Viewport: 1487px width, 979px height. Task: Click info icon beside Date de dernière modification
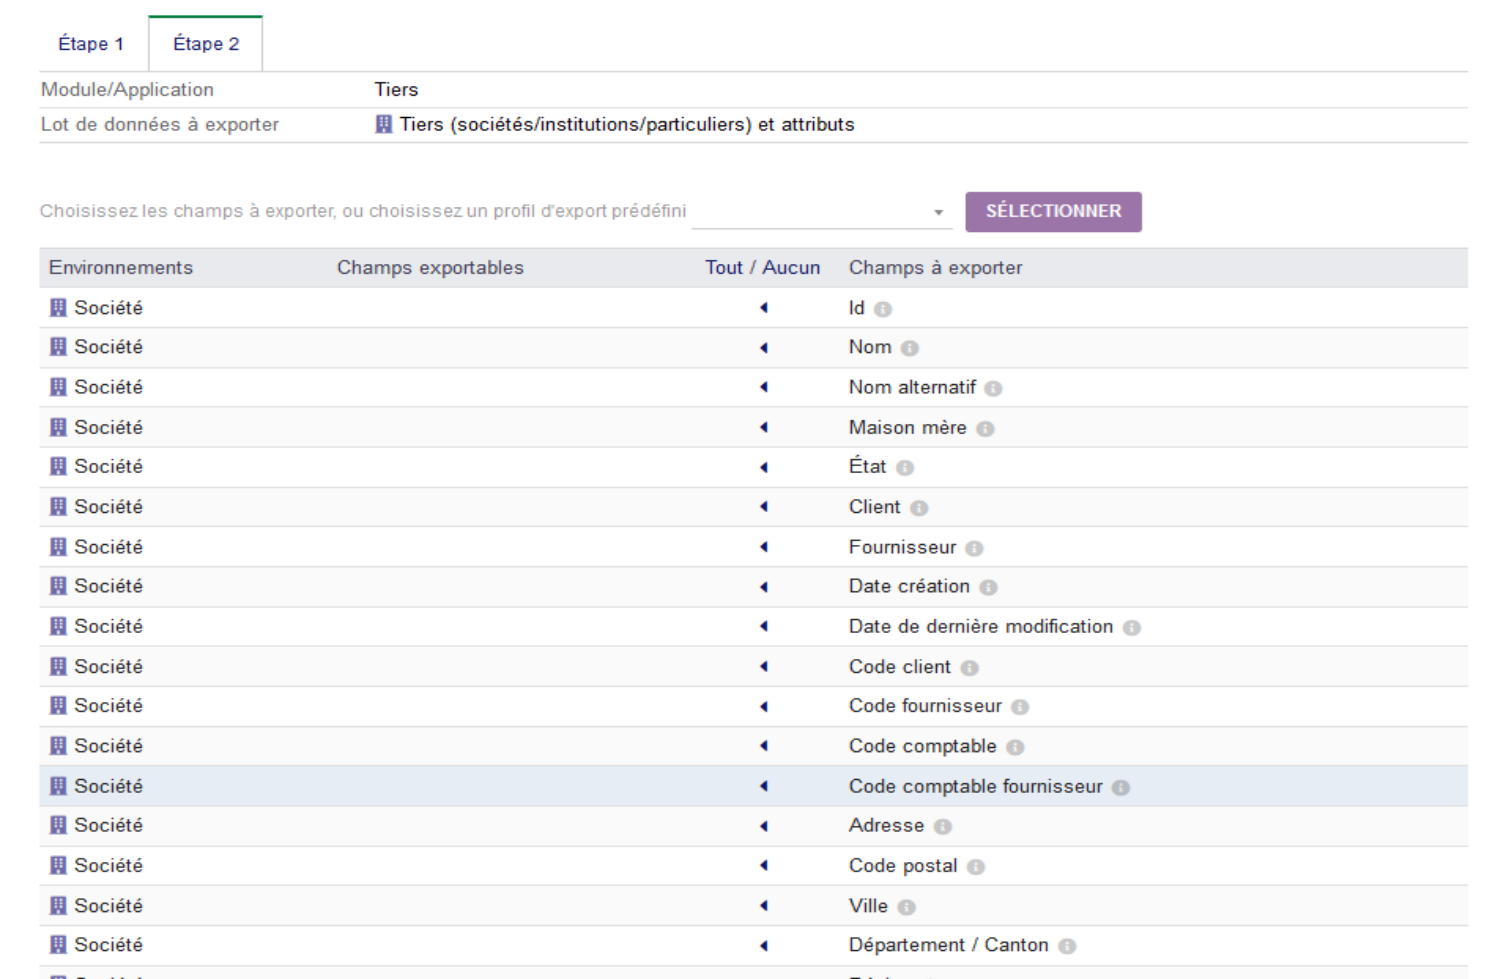[1131, 628]
